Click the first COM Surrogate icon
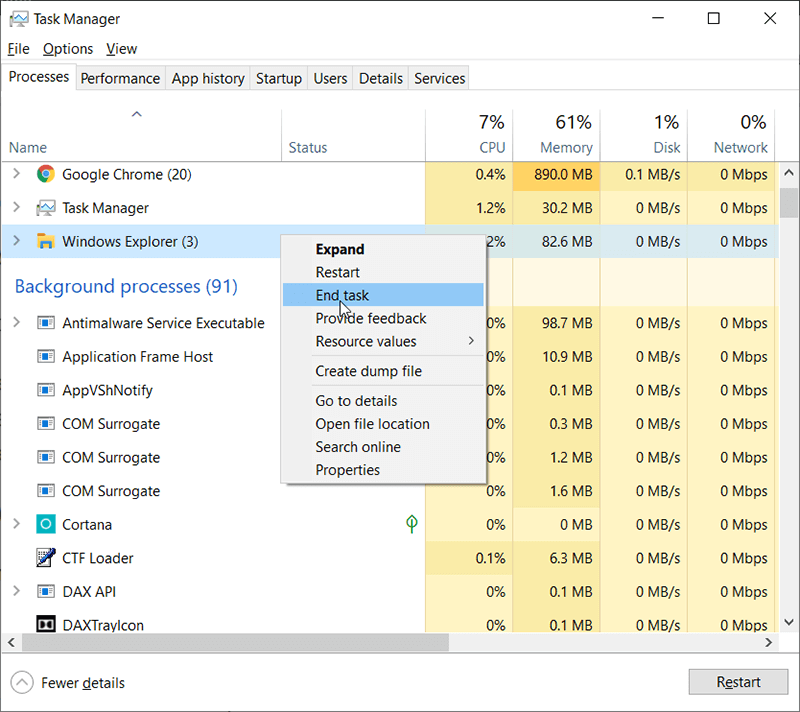 coord(44,423)
